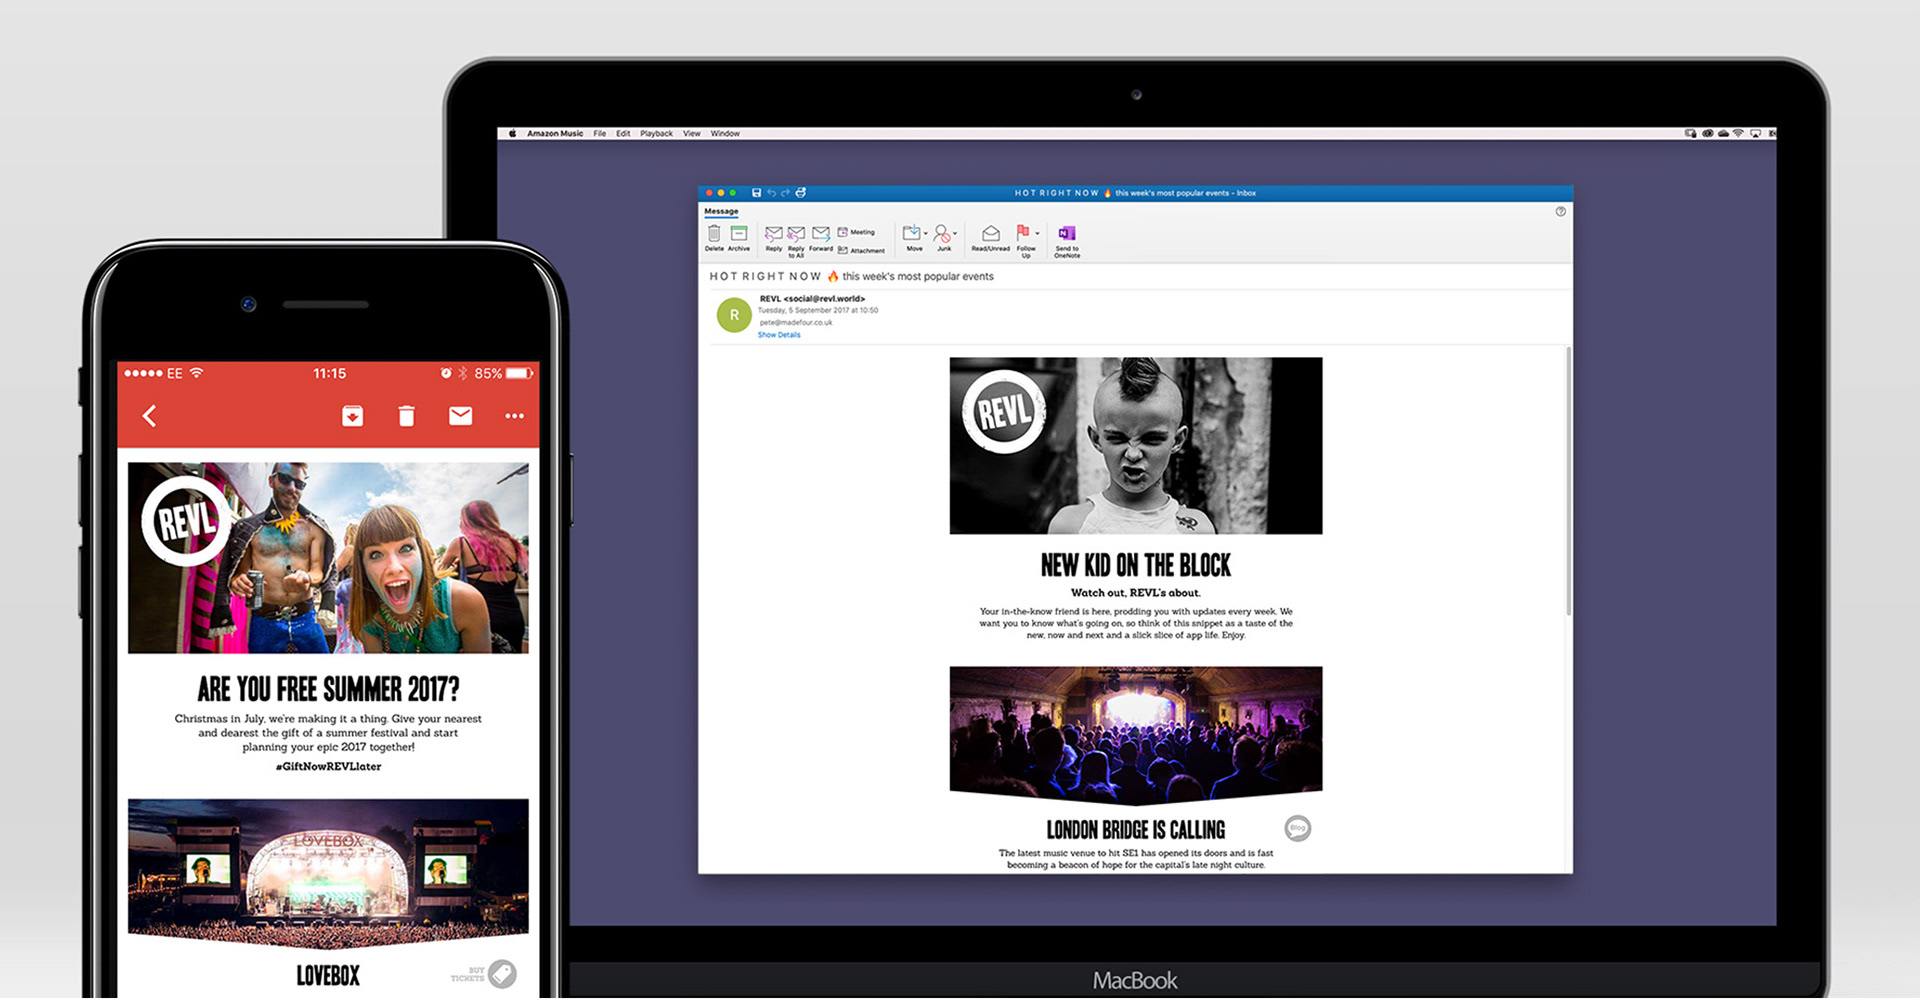Click LONDON BRIDGE IS CALLING headline
This screenshot has width=1920, height=1000.
coord(1136,830)
